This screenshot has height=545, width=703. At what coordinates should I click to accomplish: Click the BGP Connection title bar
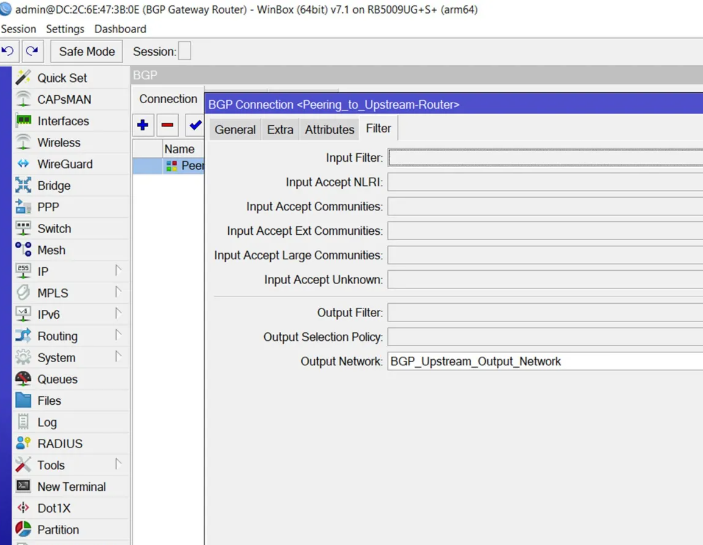pyautogui.click(x=454, y=104)
